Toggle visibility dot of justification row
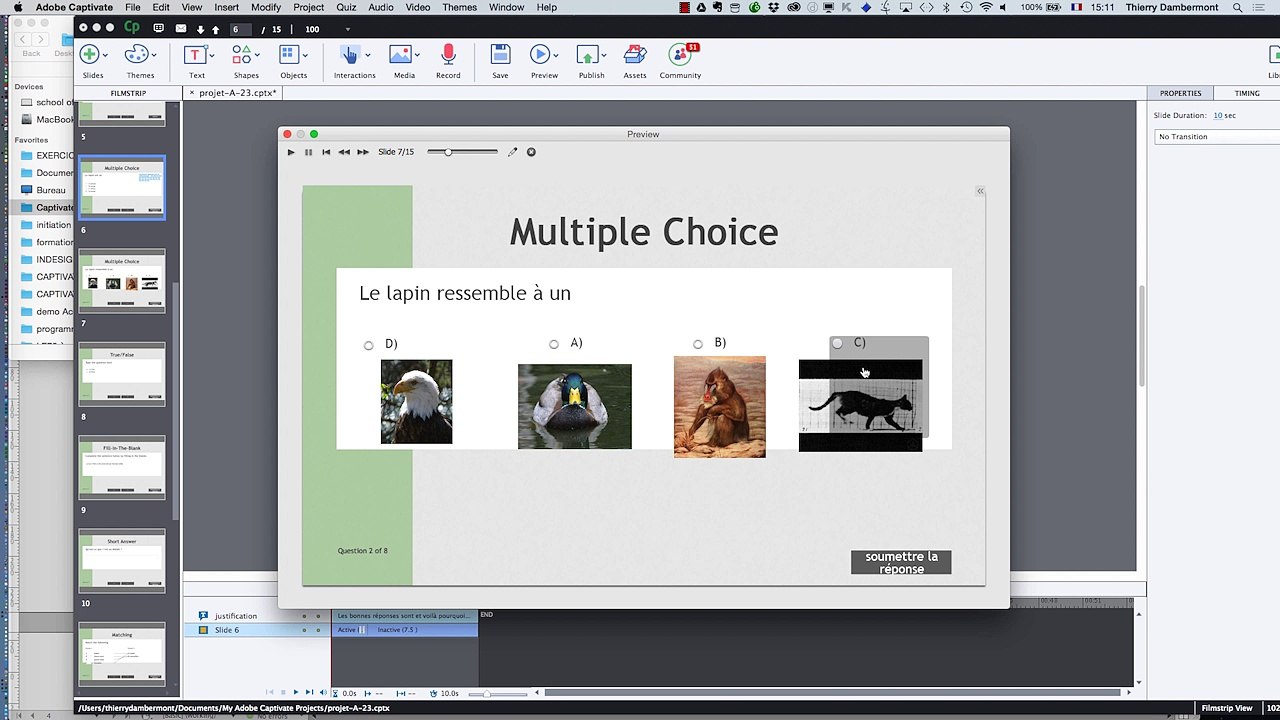The image size is (1280, 720). coord(304,616)
